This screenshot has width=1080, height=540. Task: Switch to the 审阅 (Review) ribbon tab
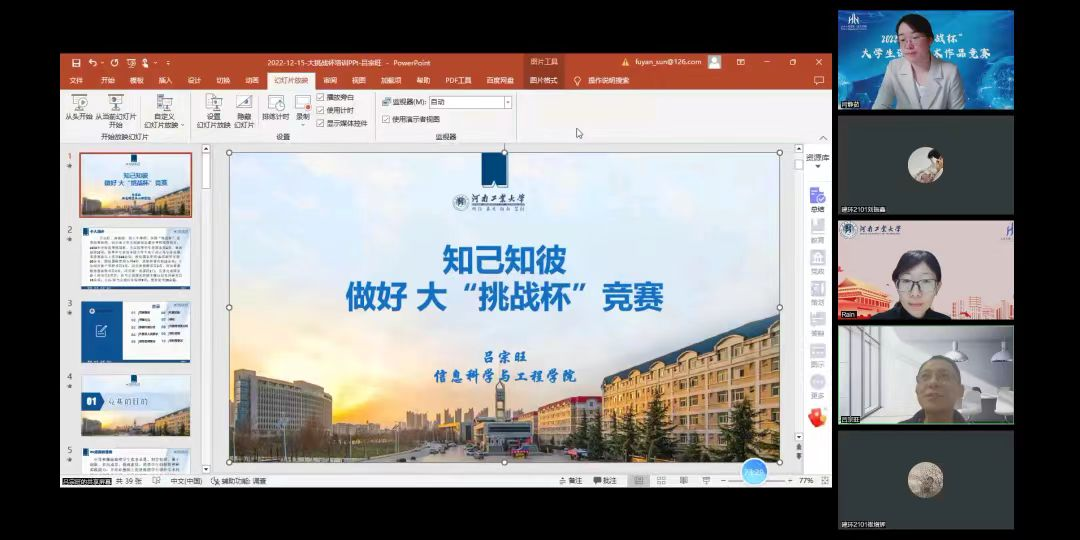[330, 80]
